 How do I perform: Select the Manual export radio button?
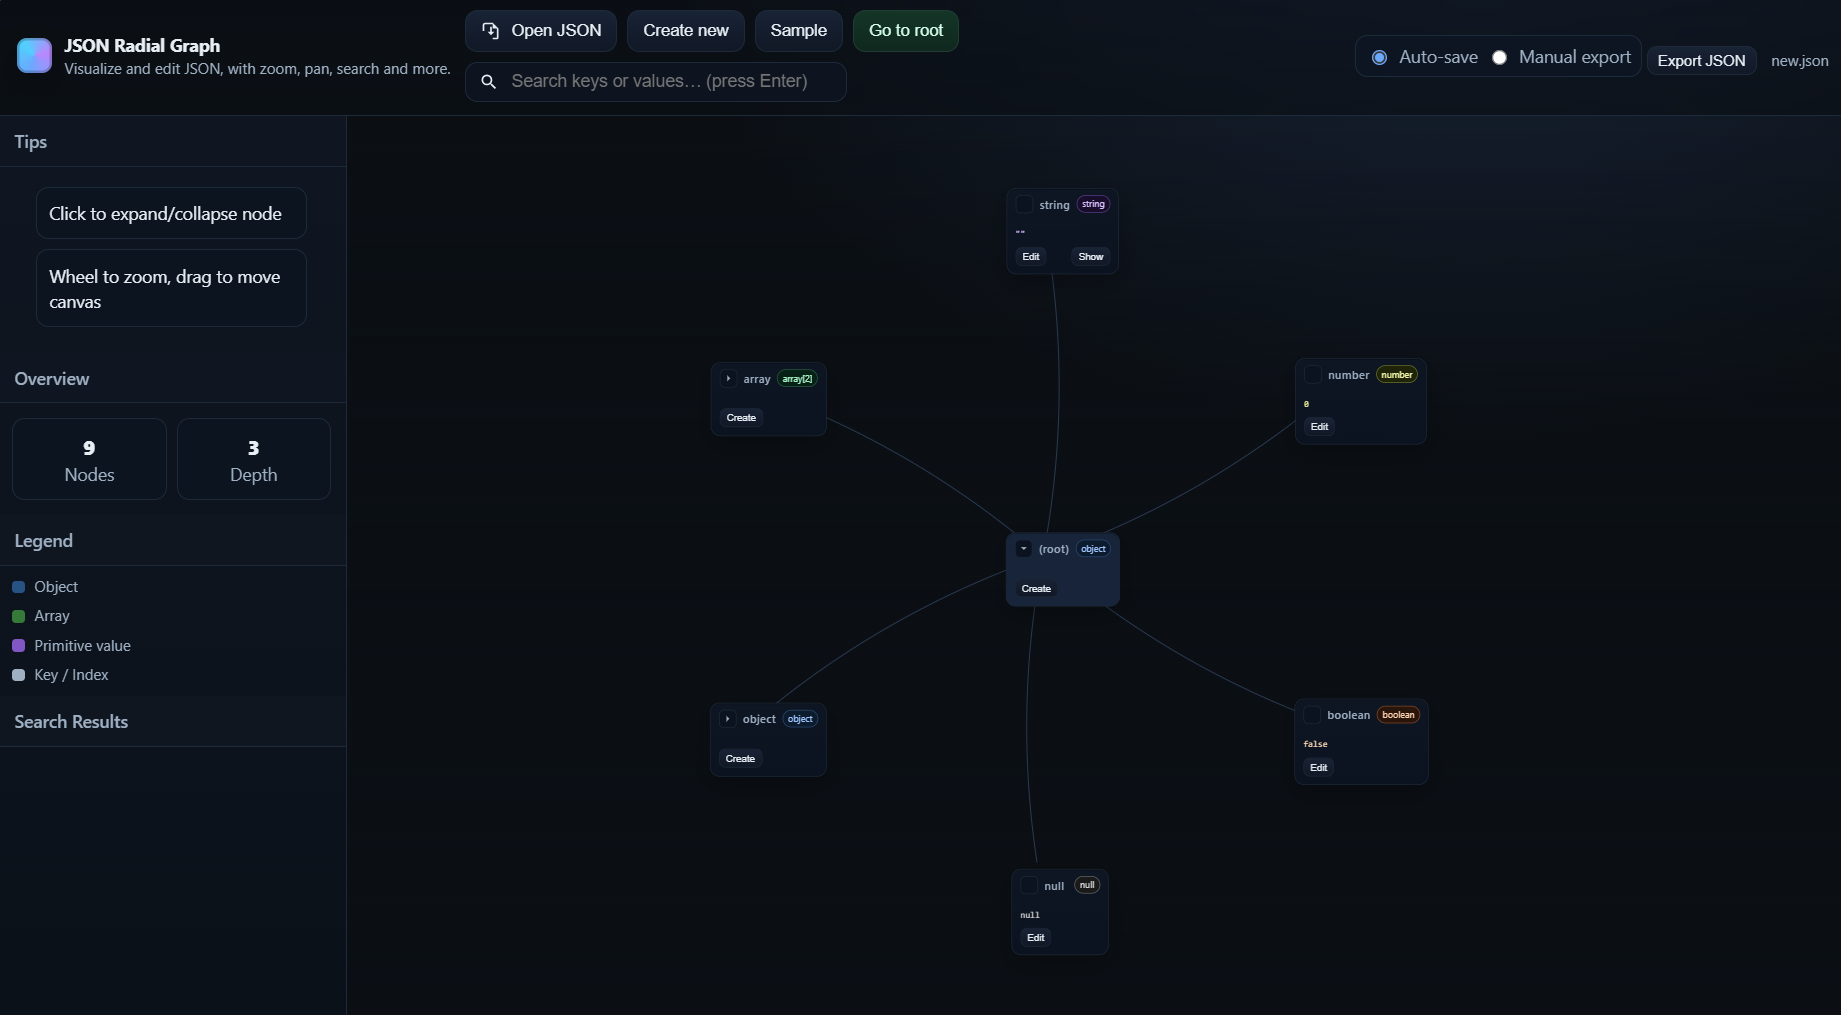pos(1499,58)
